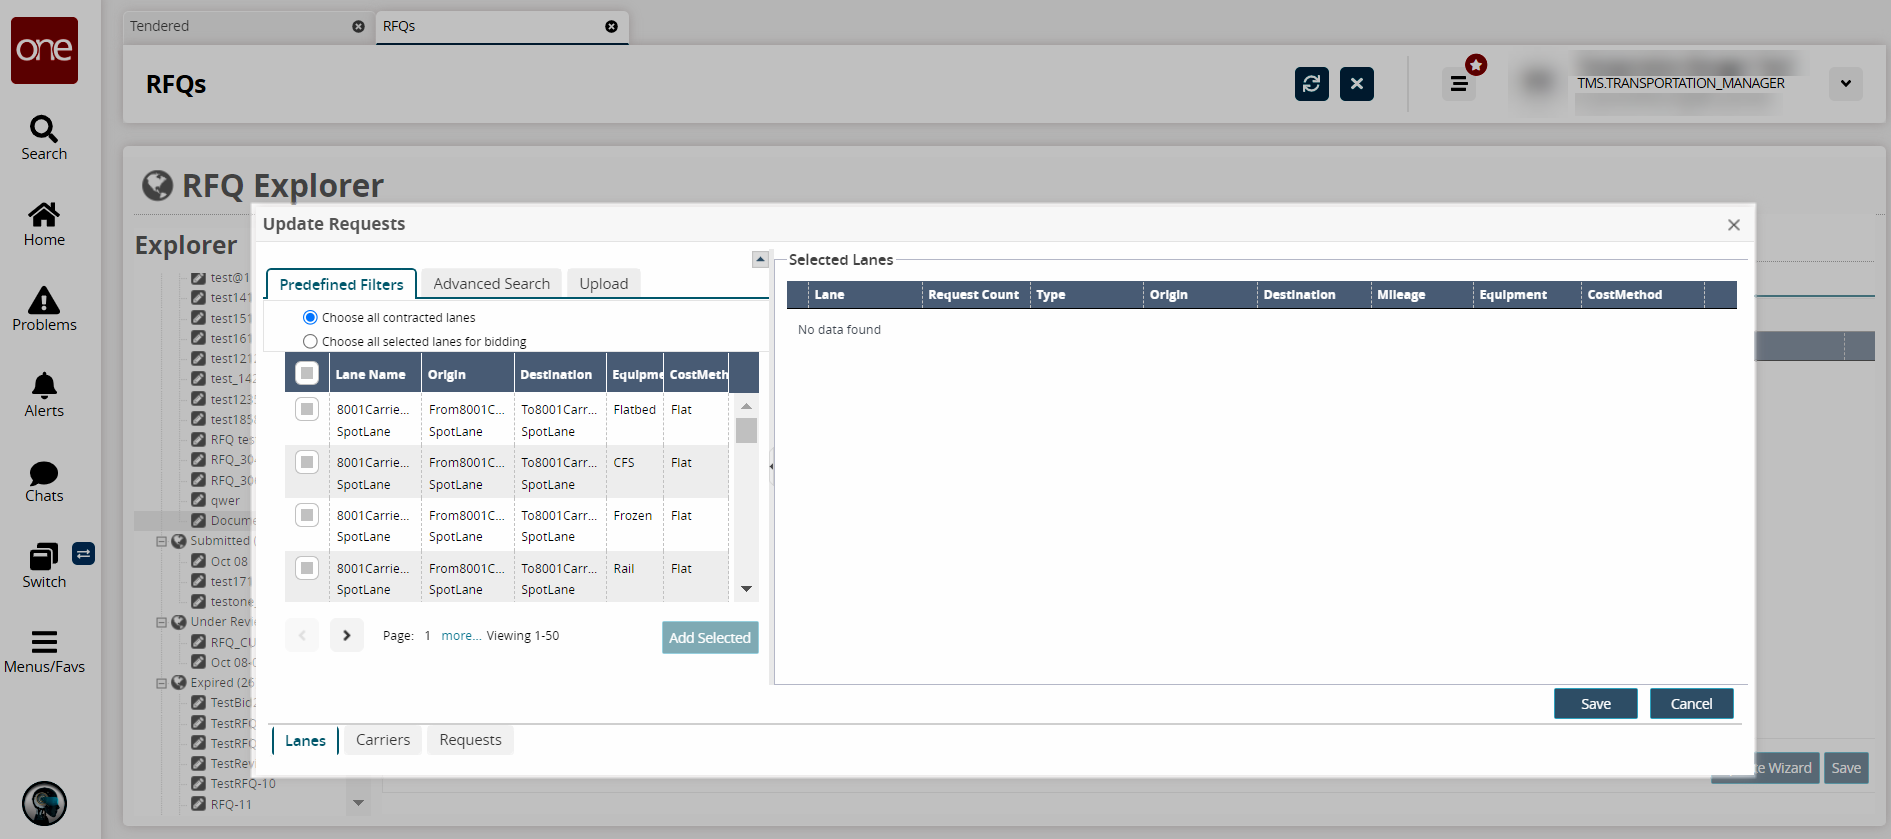This screenshot has height=839, width=1891.
Task: Collapse the Submitted tree node
Action: pyautogui.click(x=161, y=541)
